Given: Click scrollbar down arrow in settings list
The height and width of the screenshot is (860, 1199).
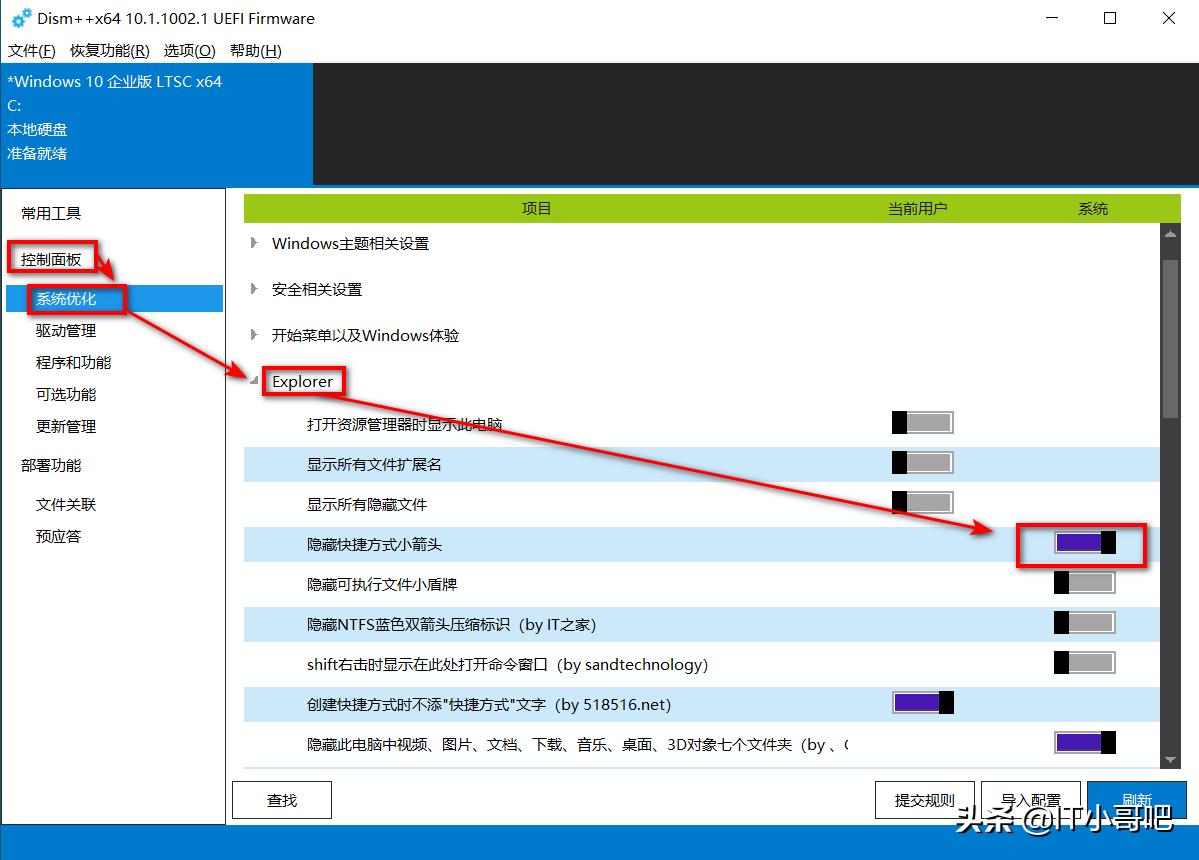Looking at the screenshot, I should click(1170, 759).
